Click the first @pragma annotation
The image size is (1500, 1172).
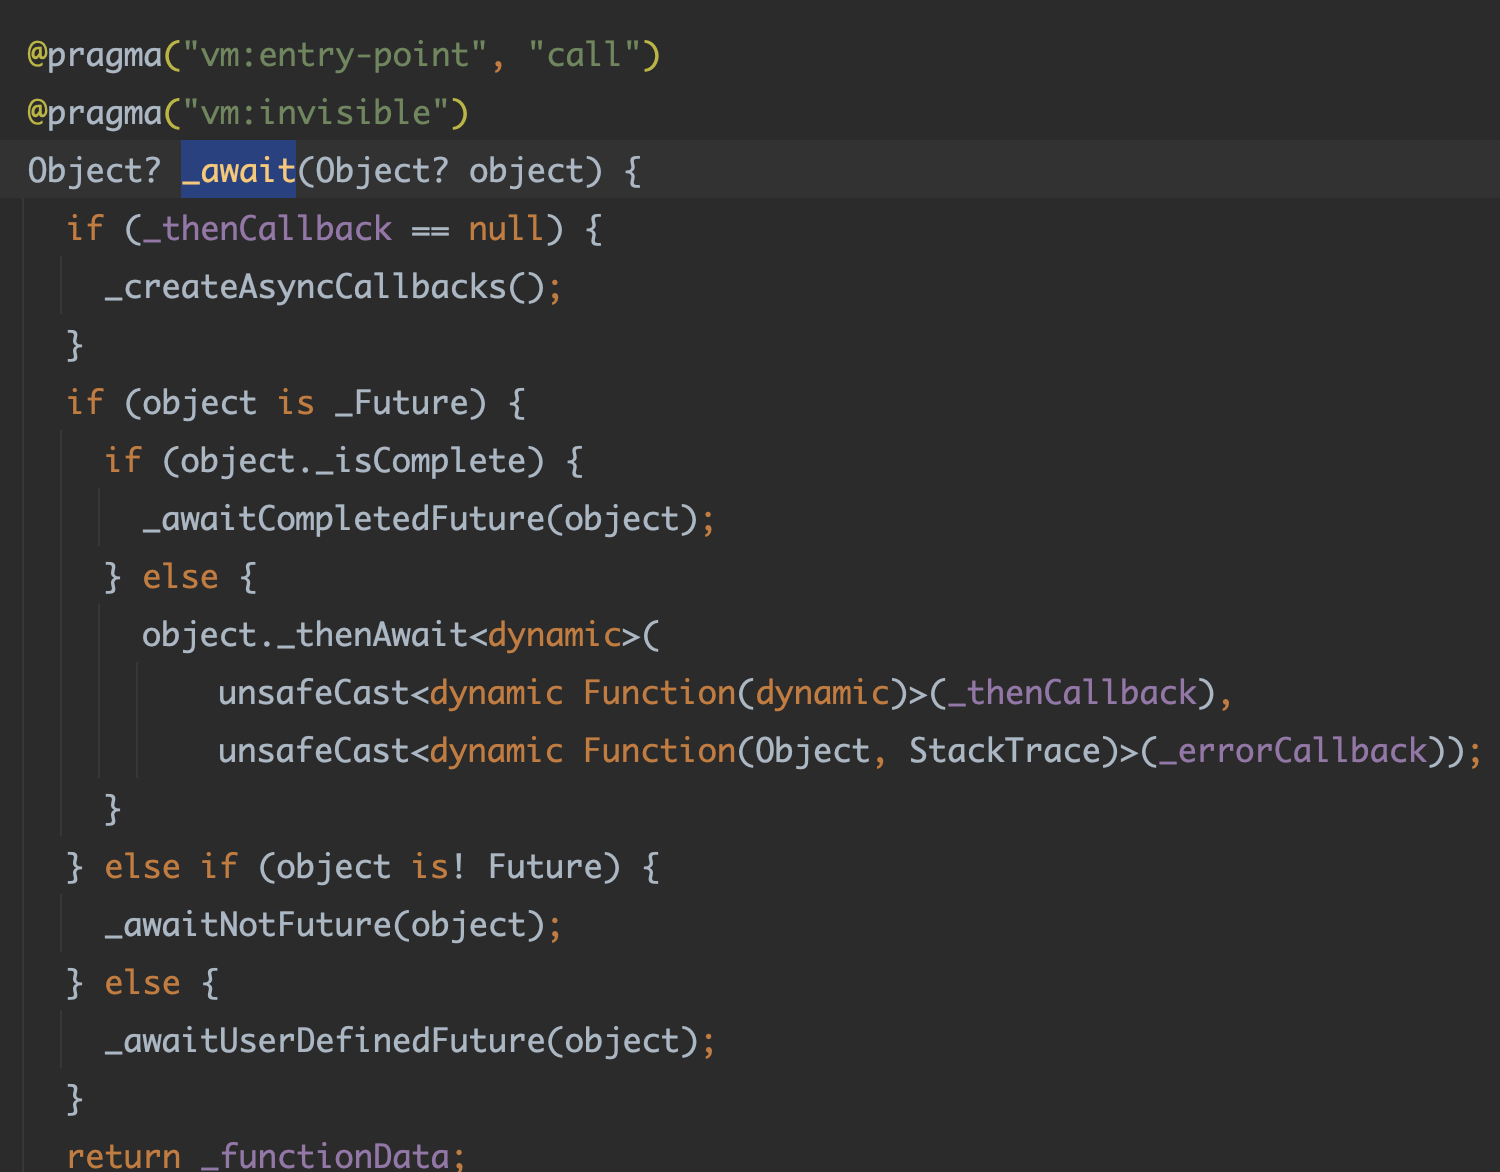tap(95, 55)
